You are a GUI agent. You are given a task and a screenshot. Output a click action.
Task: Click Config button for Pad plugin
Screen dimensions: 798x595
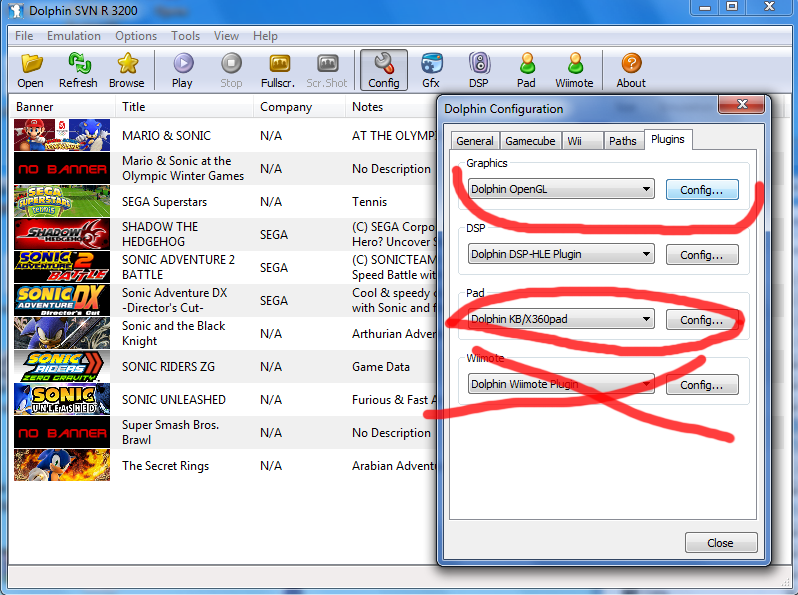(702, 320)
